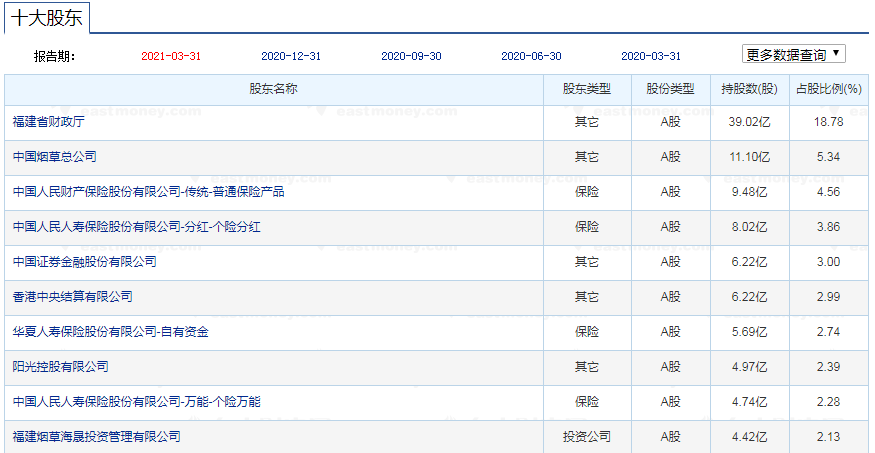Select report period 2020-09-30
875x453 pixels.
pos(411,56)
